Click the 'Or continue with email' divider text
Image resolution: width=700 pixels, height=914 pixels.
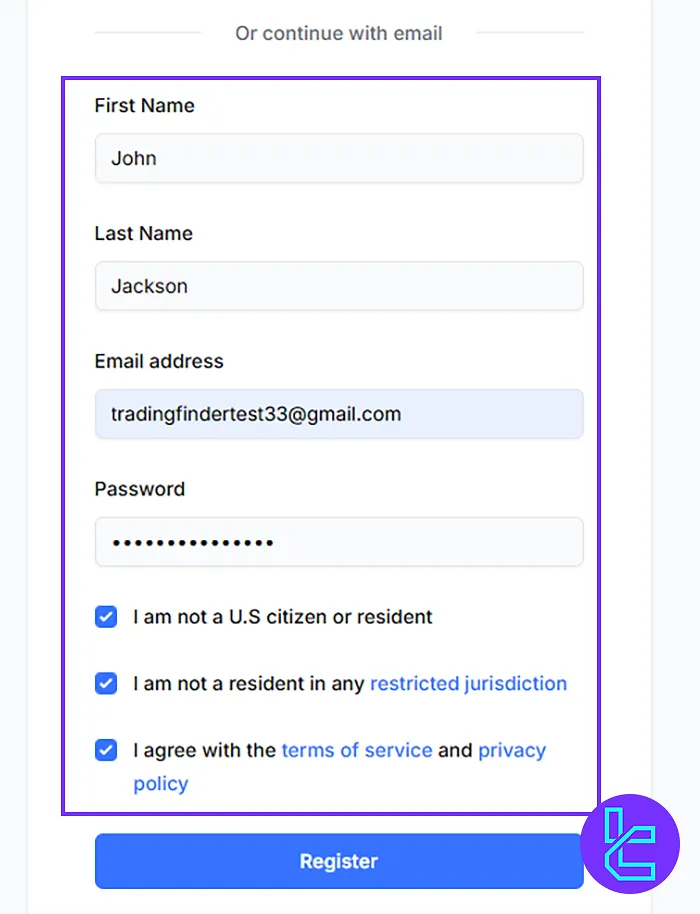point(339,33)
